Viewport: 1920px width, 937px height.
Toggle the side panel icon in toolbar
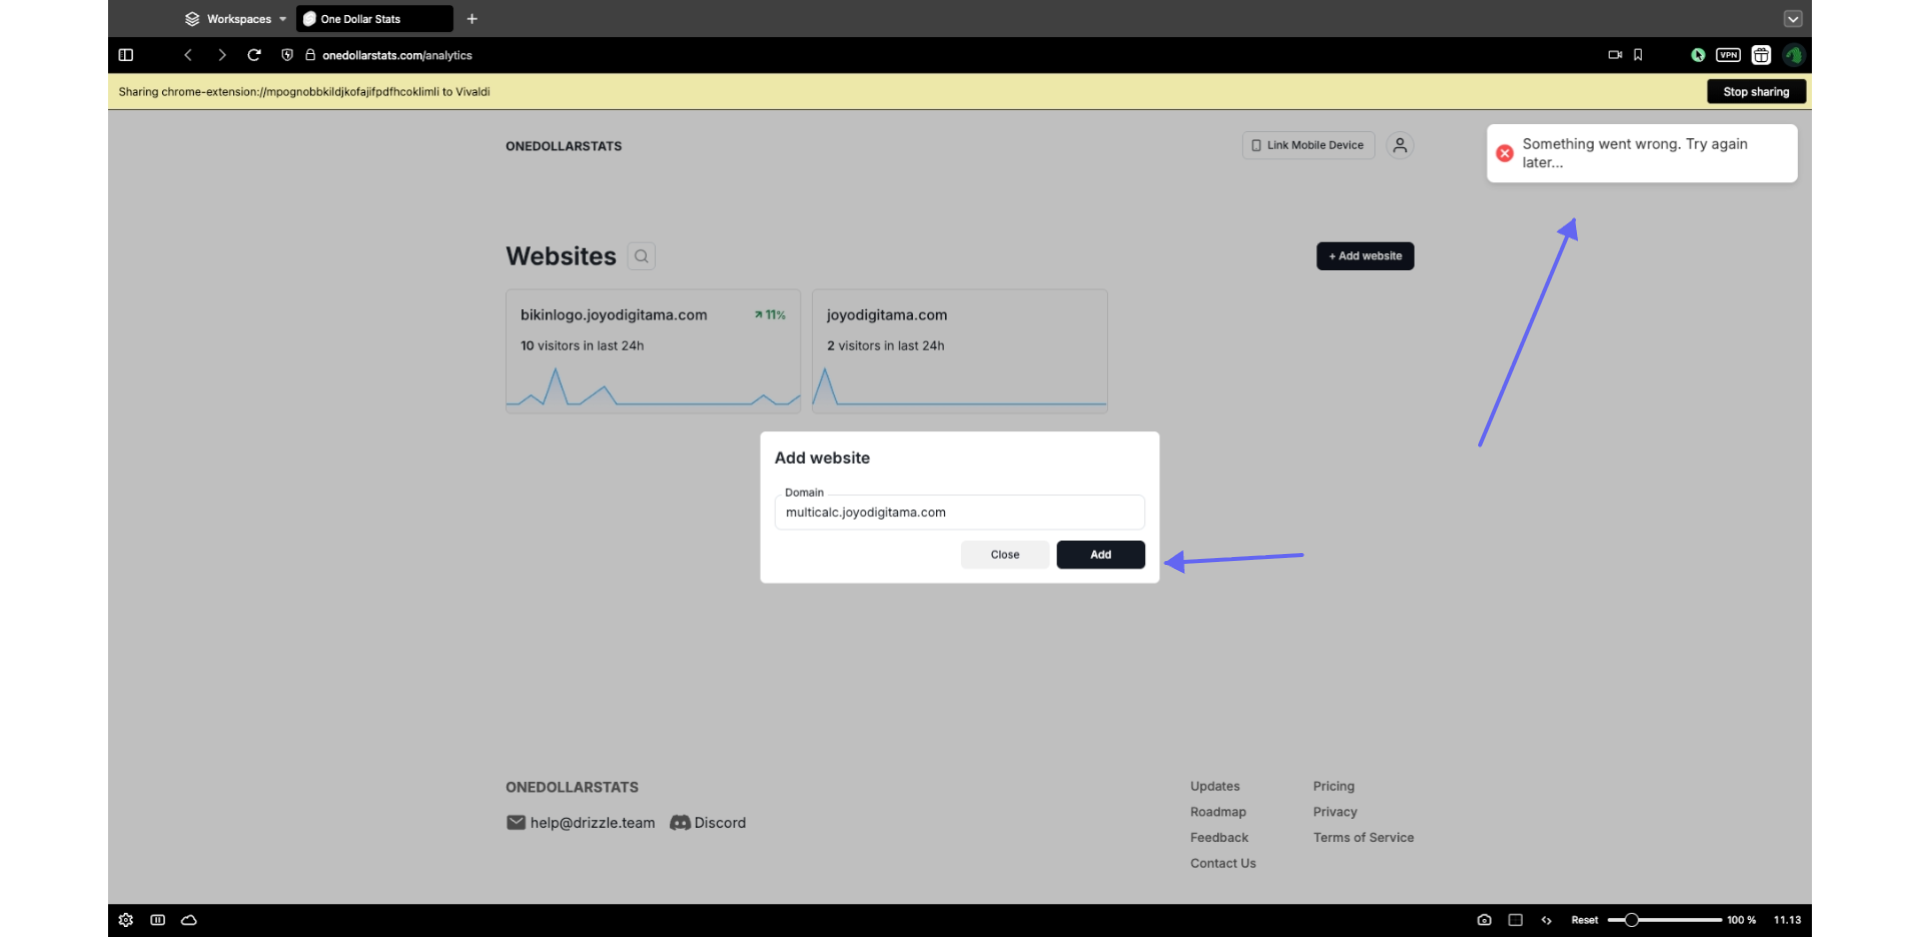[126, 55]
